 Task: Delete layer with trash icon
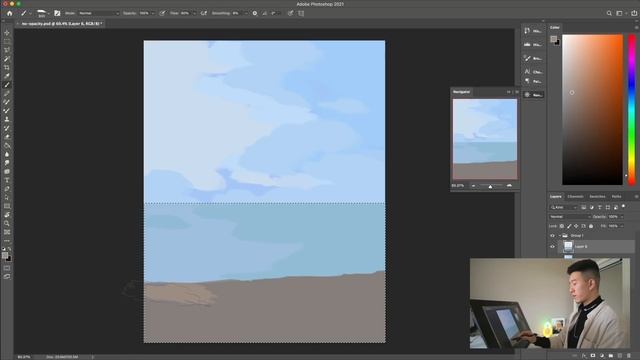tap(629, 356)
